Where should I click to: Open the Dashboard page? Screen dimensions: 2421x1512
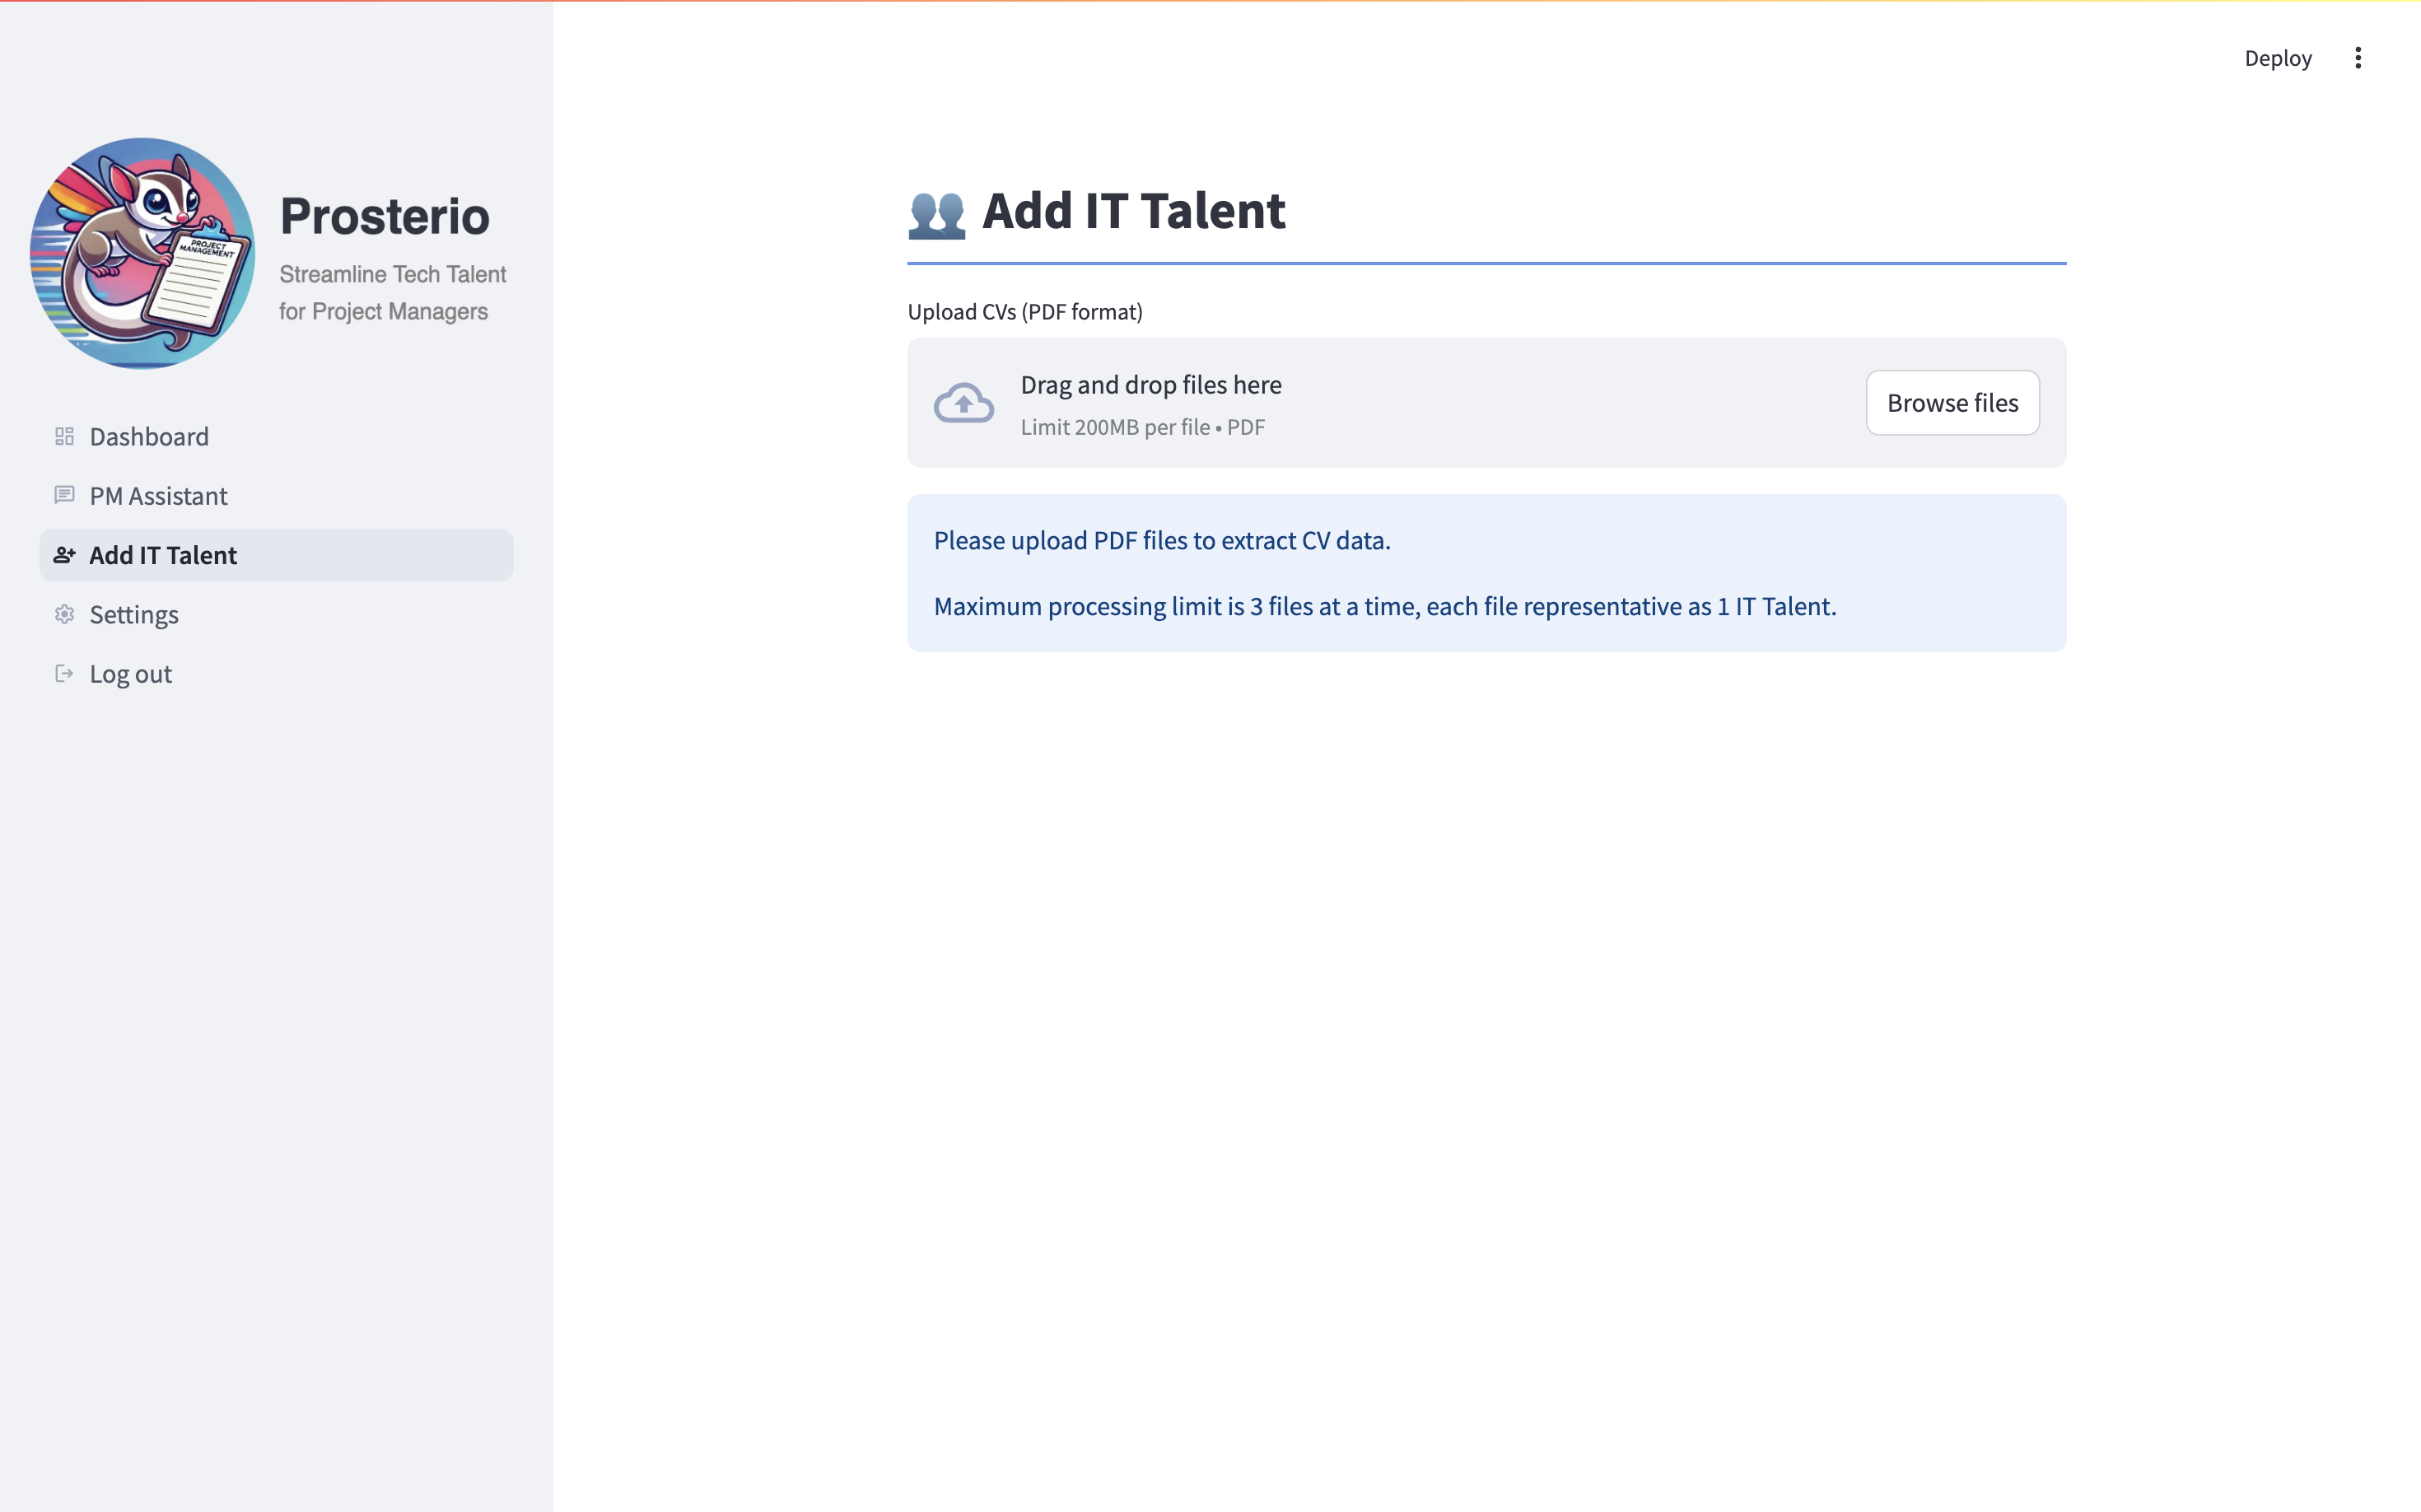tap(149, 436)
